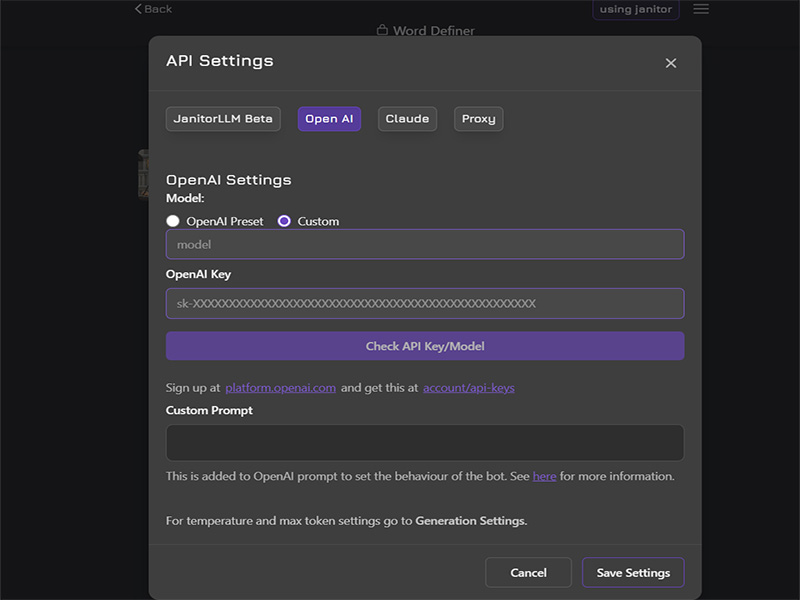
Task: Check the API Key/Model
Action: point(425,346)
